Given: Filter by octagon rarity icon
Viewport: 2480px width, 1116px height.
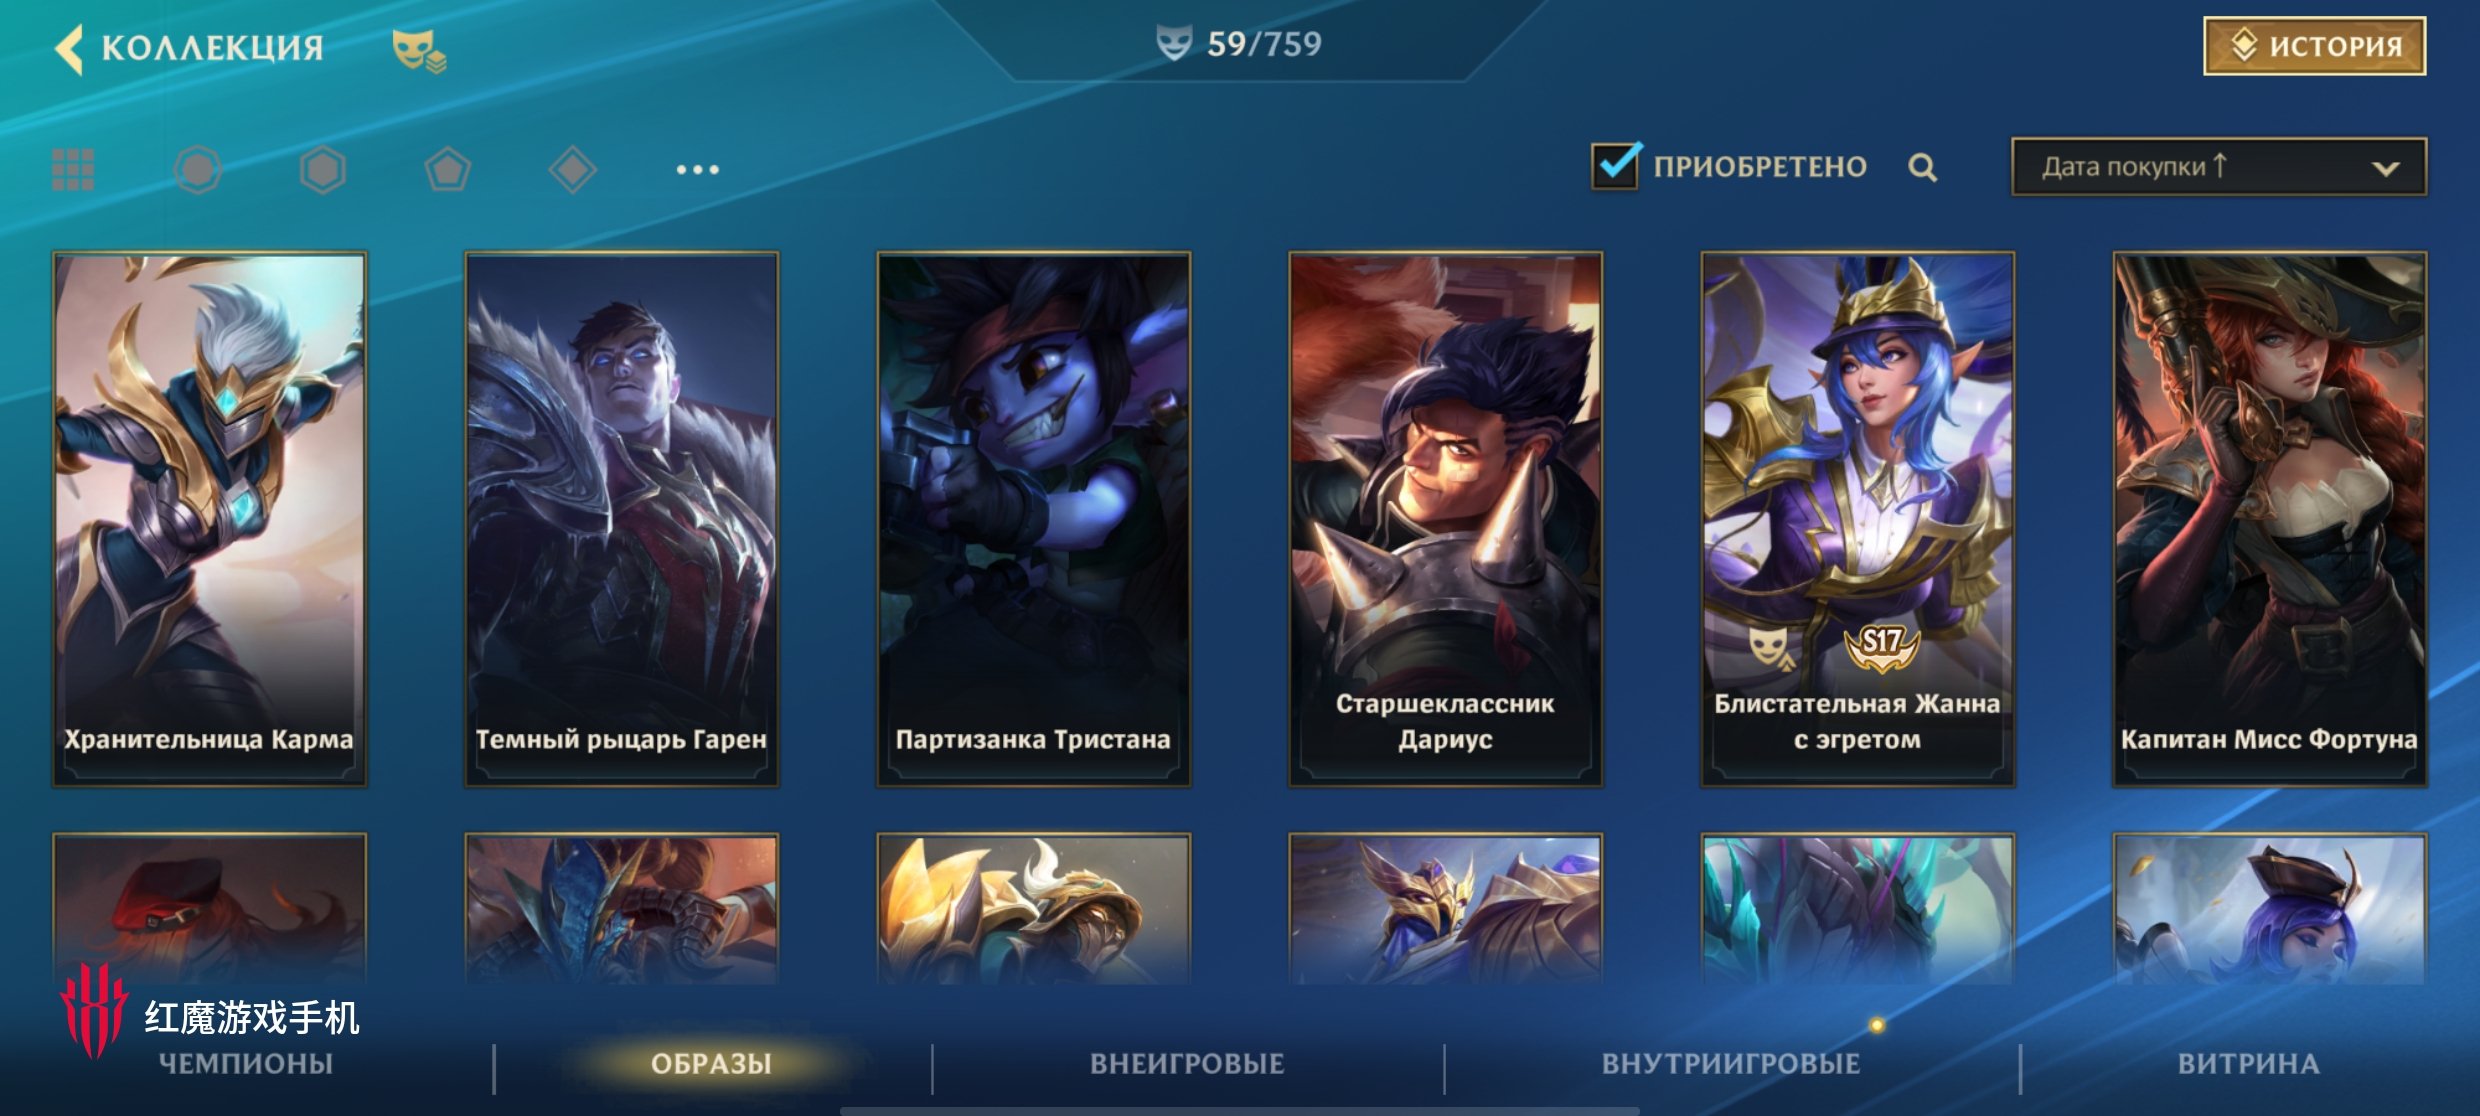Looking at the screenshot, I should click(x=198, y=170).
